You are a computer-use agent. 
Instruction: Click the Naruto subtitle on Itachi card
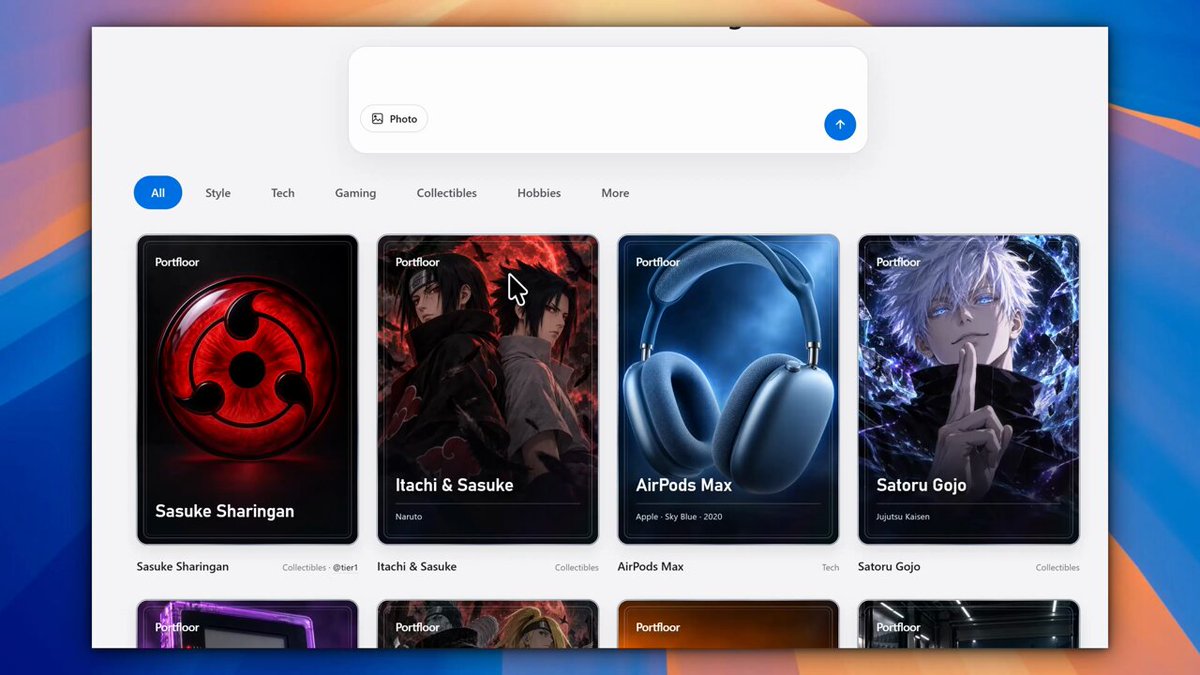coord(409,517)
